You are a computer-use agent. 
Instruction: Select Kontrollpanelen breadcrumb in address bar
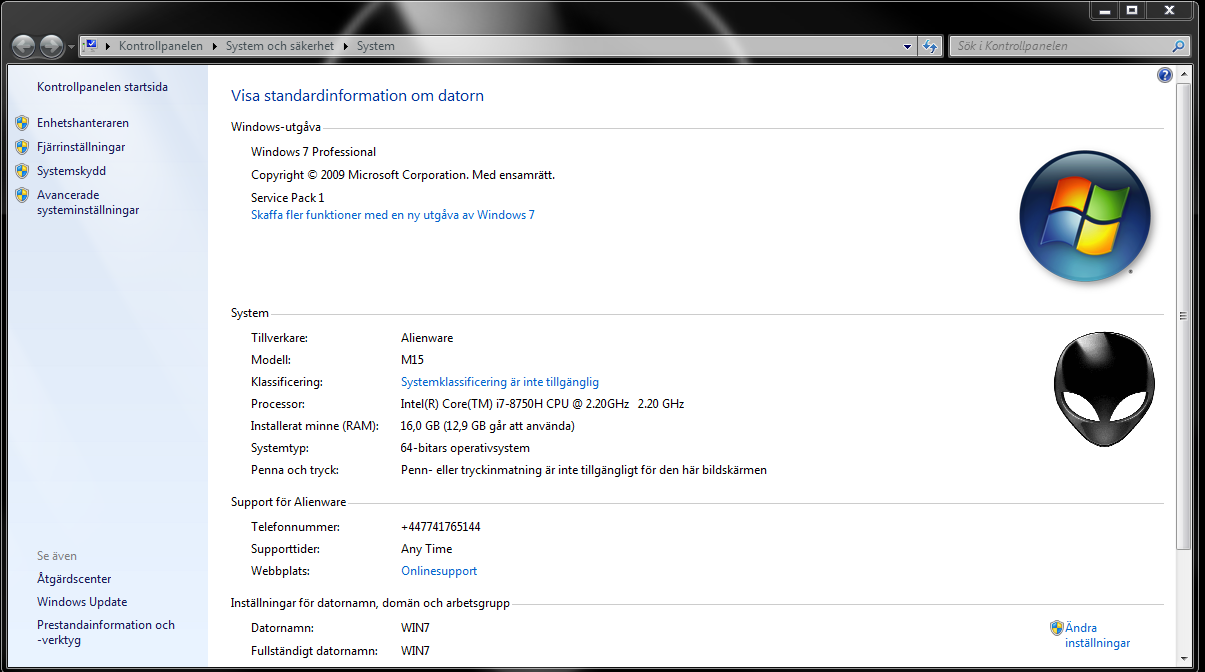(x=160, y=46)
